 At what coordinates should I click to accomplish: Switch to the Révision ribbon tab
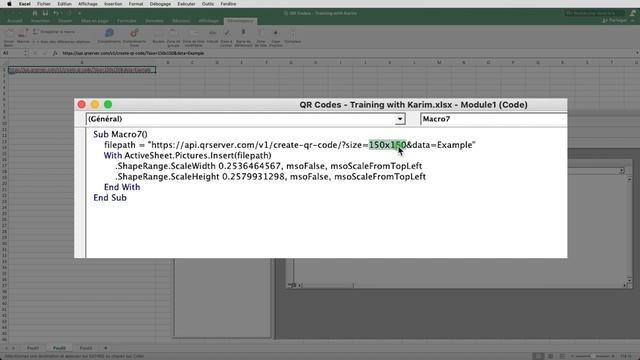tap(181, 20)
